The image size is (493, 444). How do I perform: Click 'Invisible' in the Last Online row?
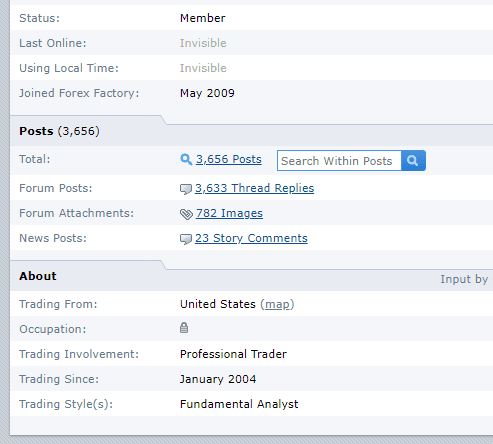[203, 43]
